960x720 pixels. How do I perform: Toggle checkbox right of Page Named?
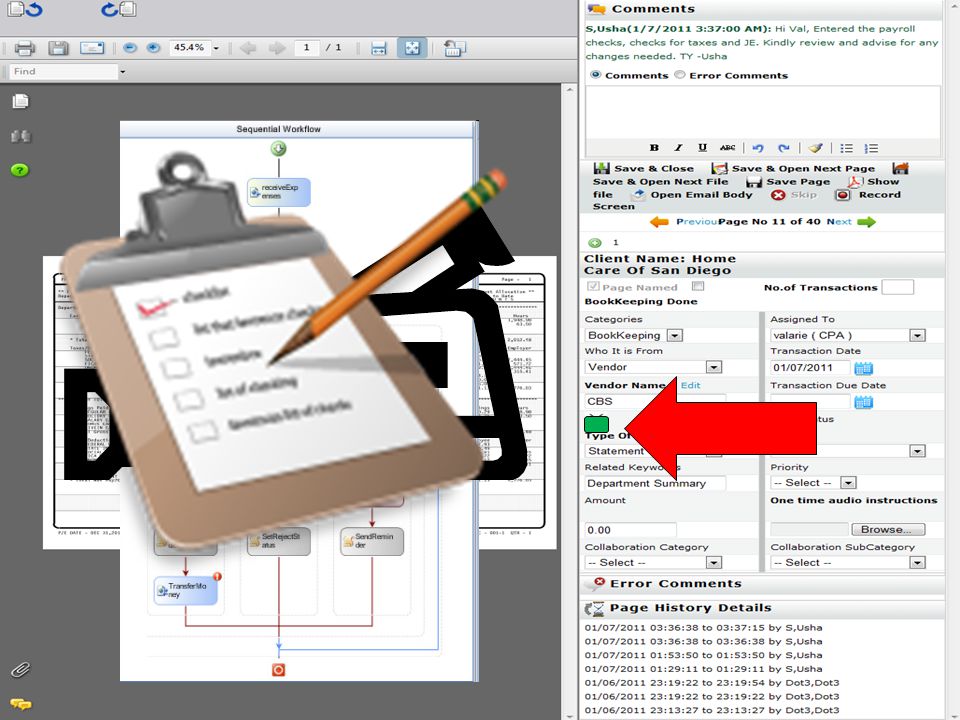(697, 286)
